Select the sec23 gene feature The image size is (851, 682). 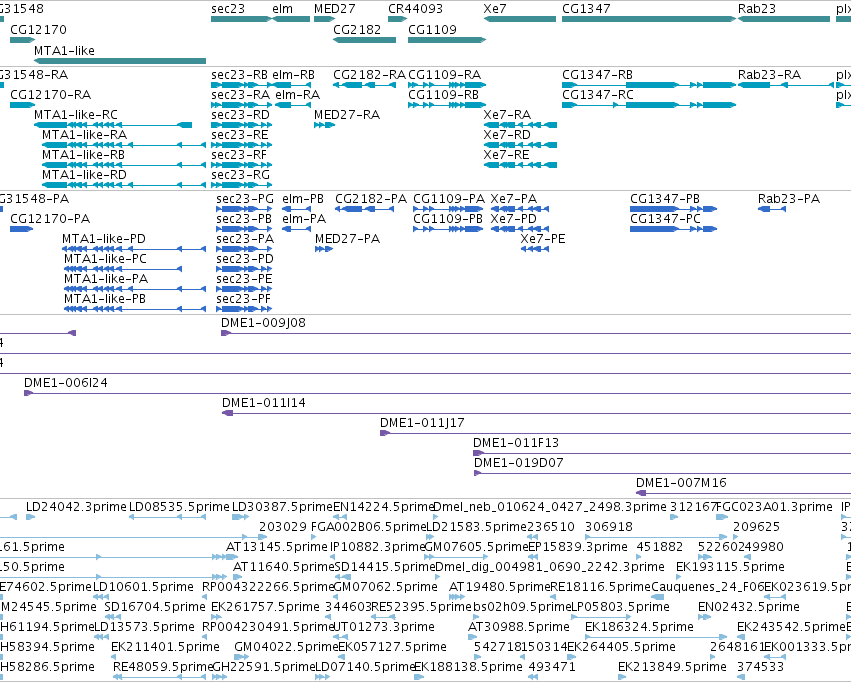click(240, 19)
